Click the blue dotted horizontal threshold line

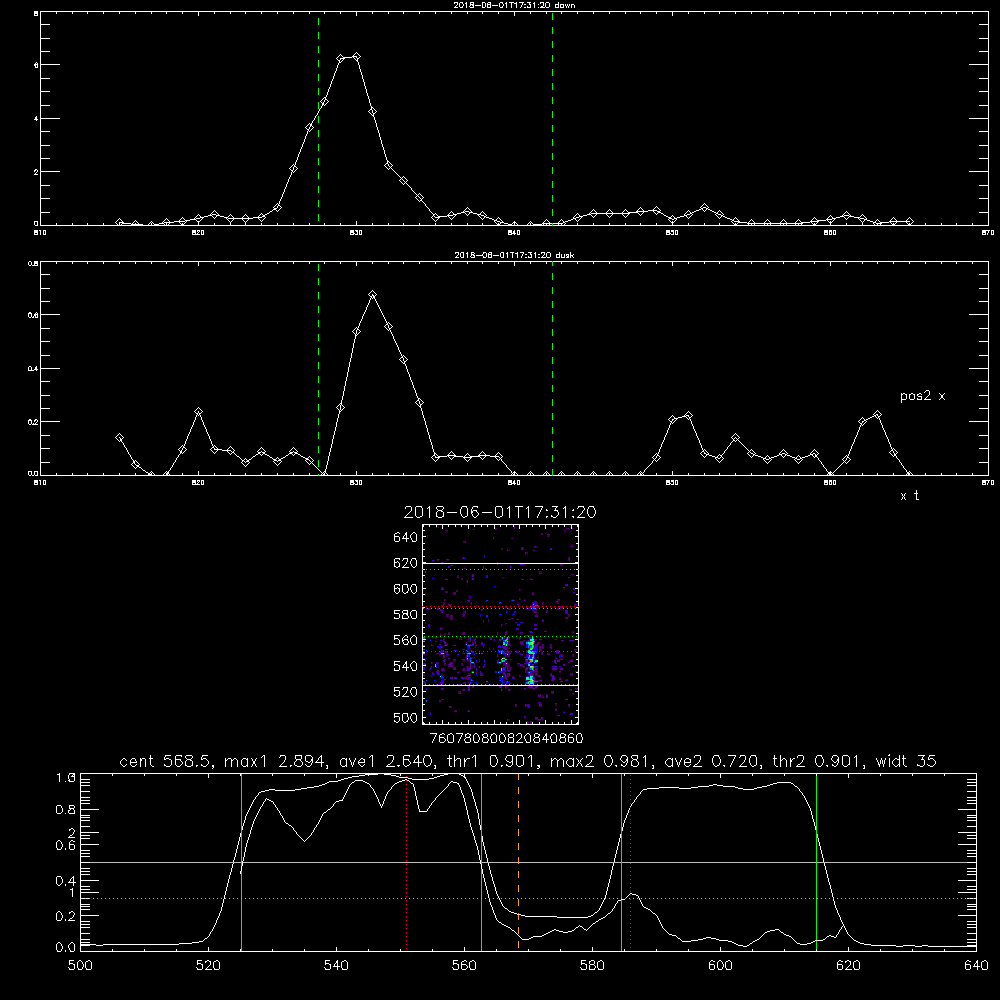[x=528, y=898]
